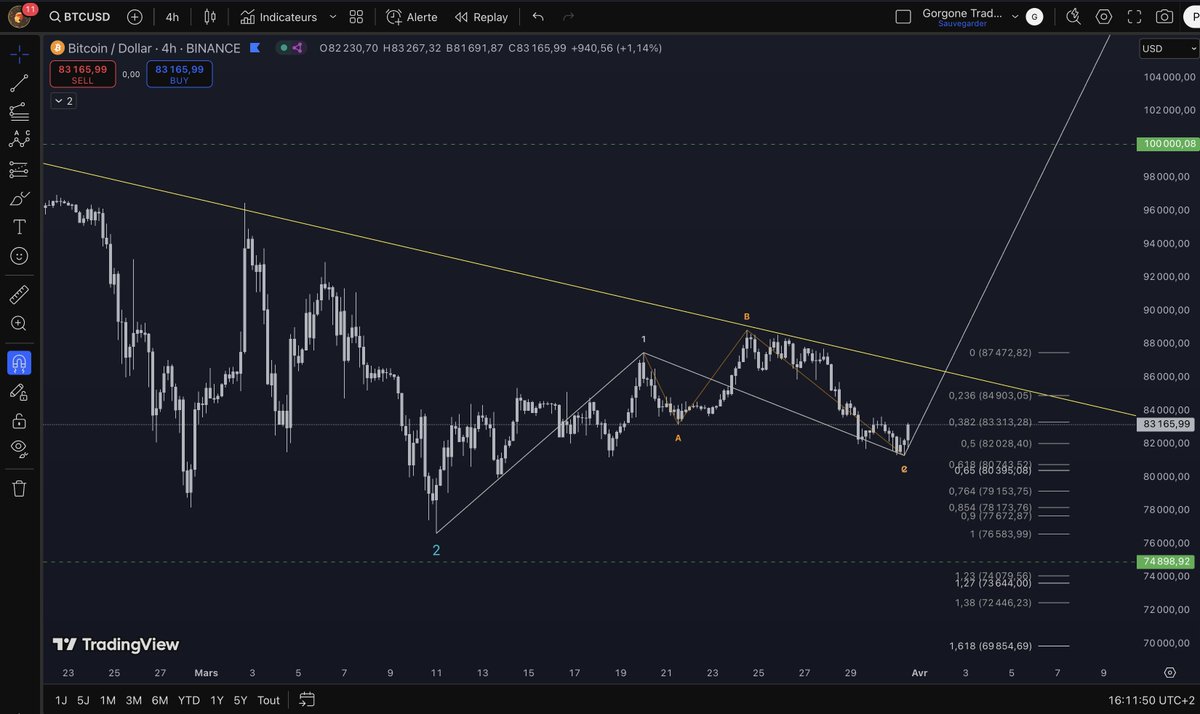
Task: Open the indicator templates grid
Action: point(356,17)
